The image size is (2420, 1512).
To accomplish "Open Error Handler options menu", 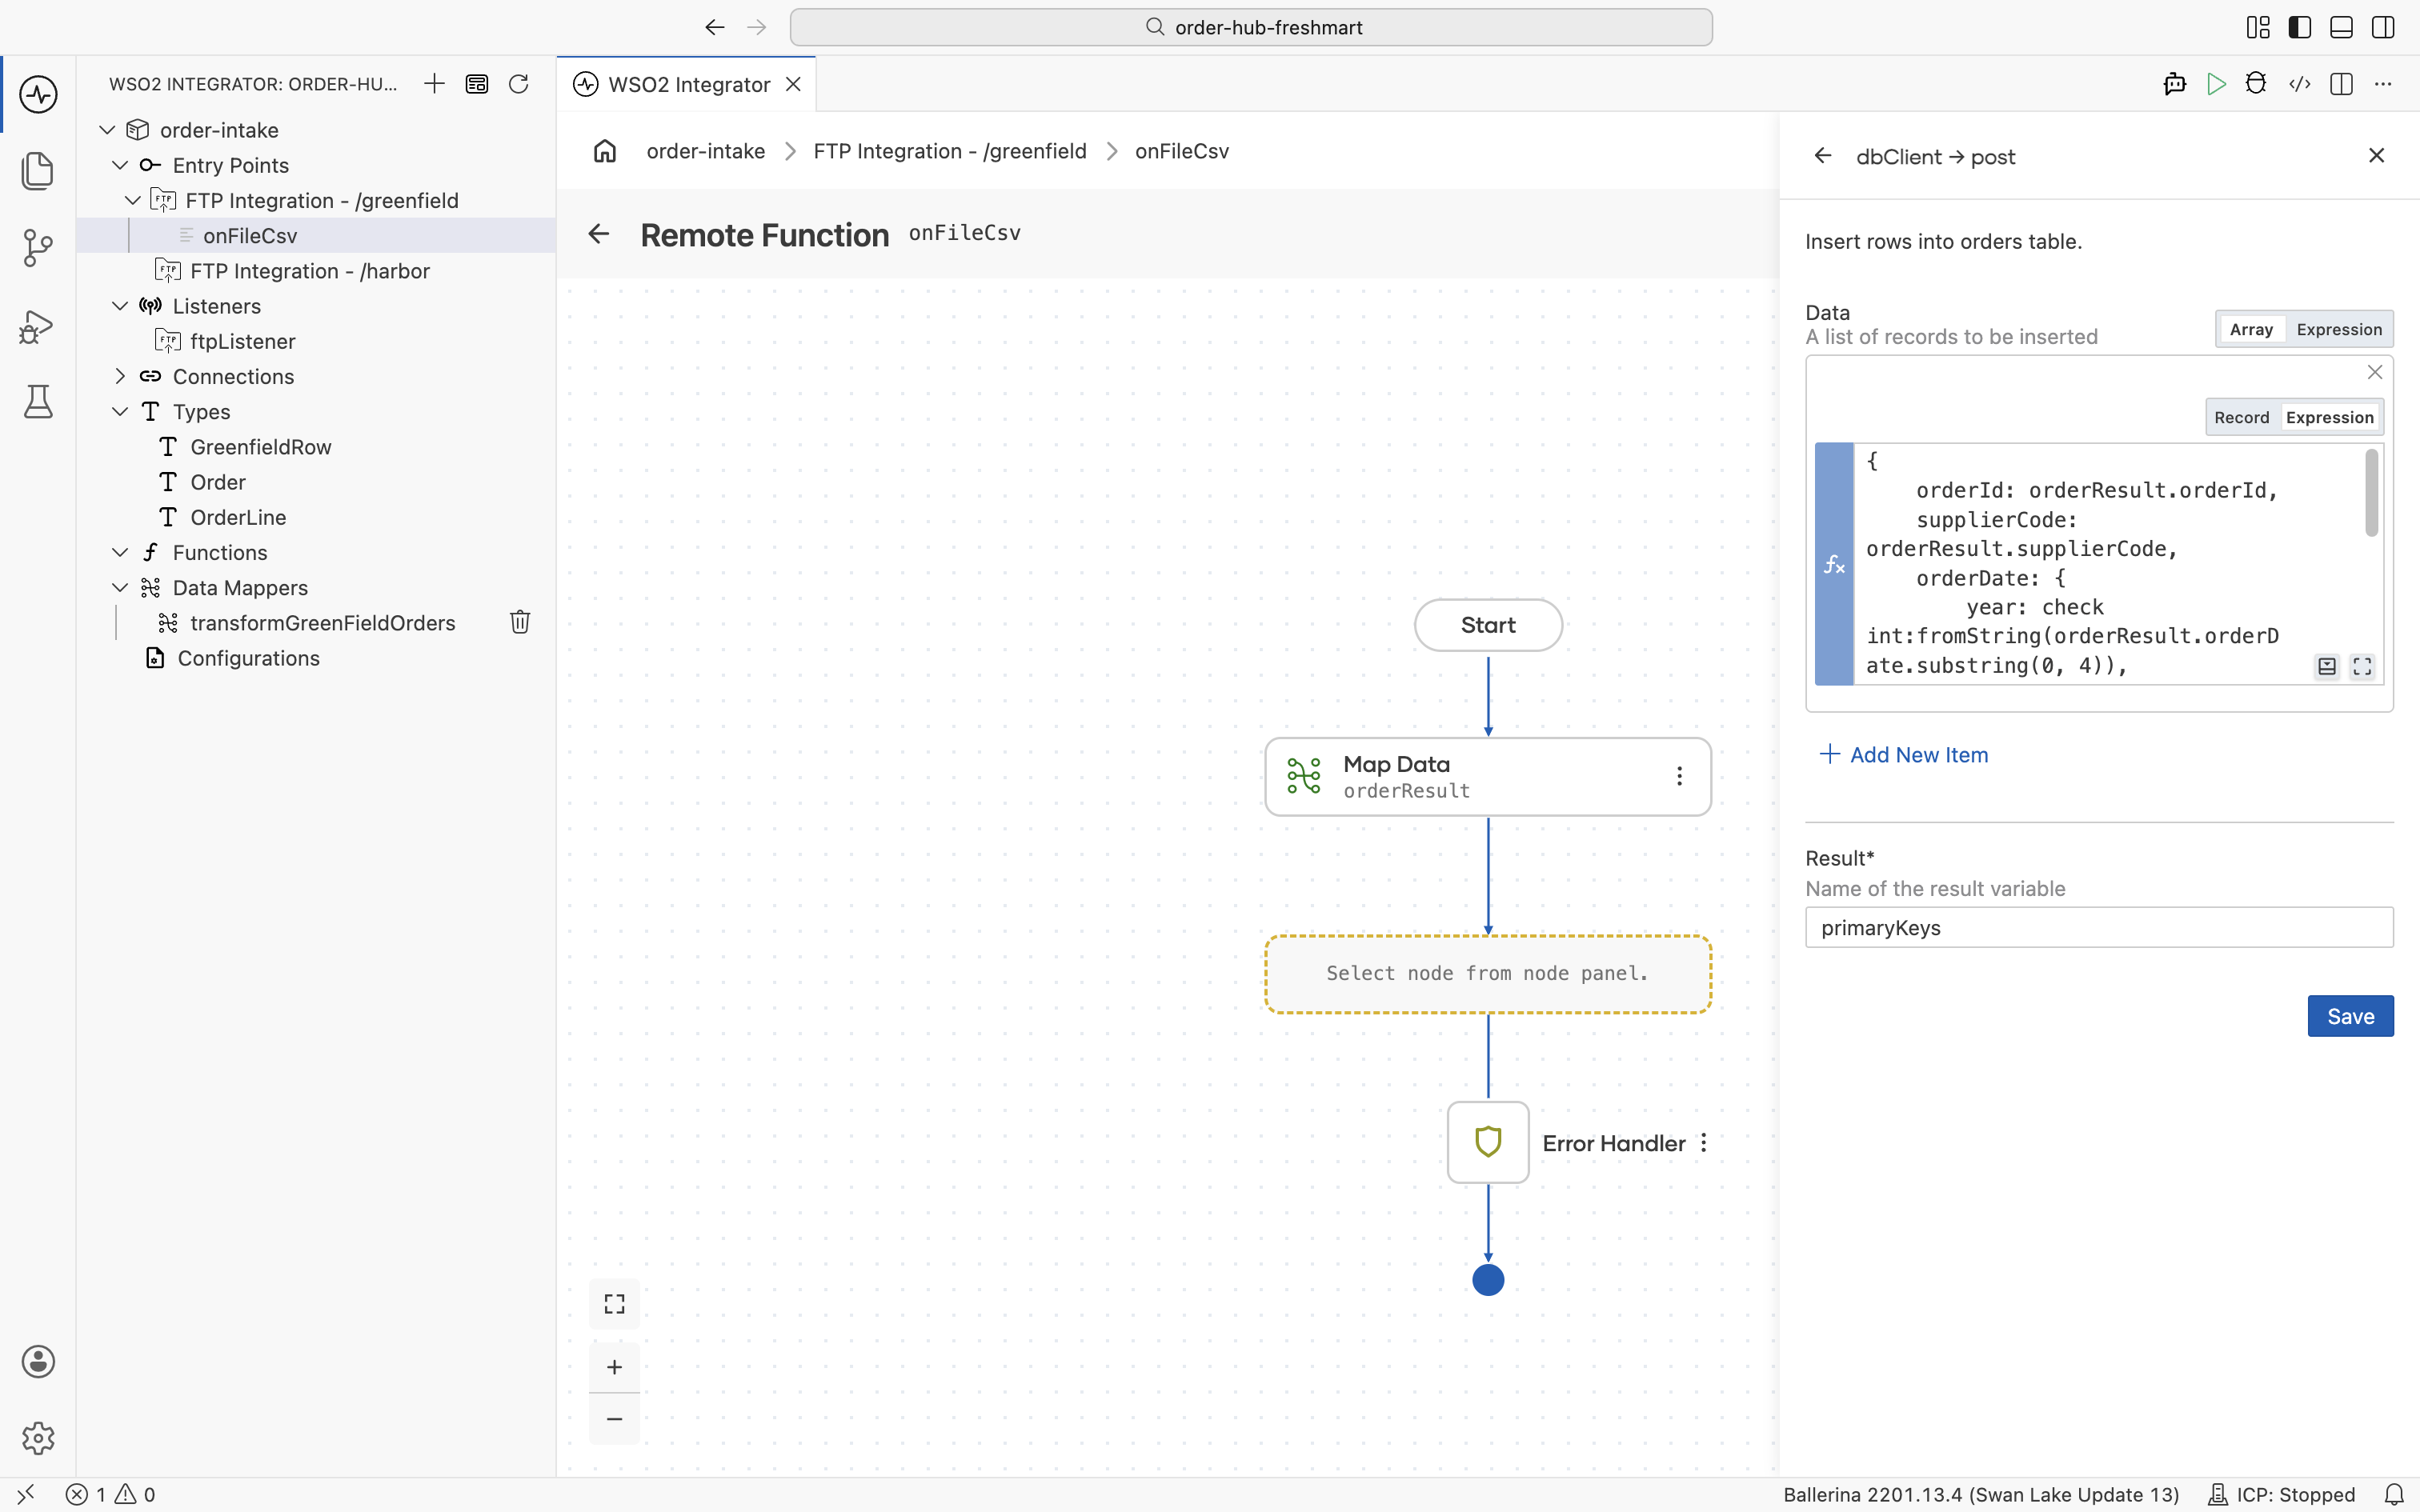I will [1704, 1143].
